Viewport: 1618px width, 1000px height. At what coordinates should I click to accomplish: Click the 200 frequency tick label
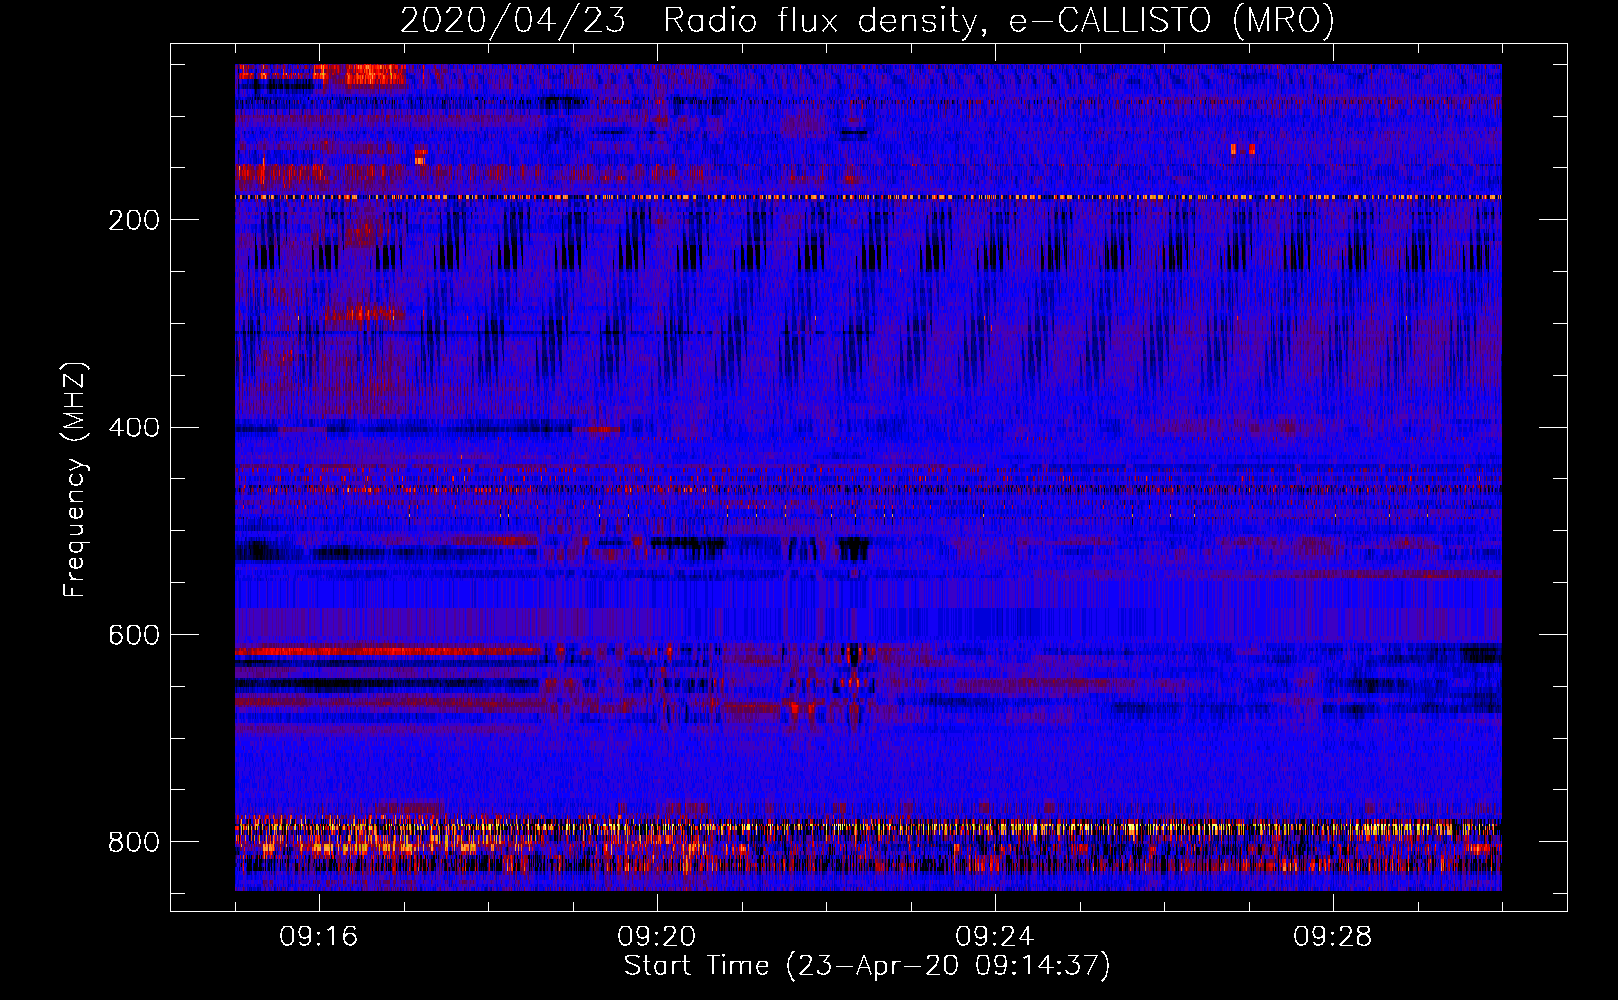click(x=134, y=220)
